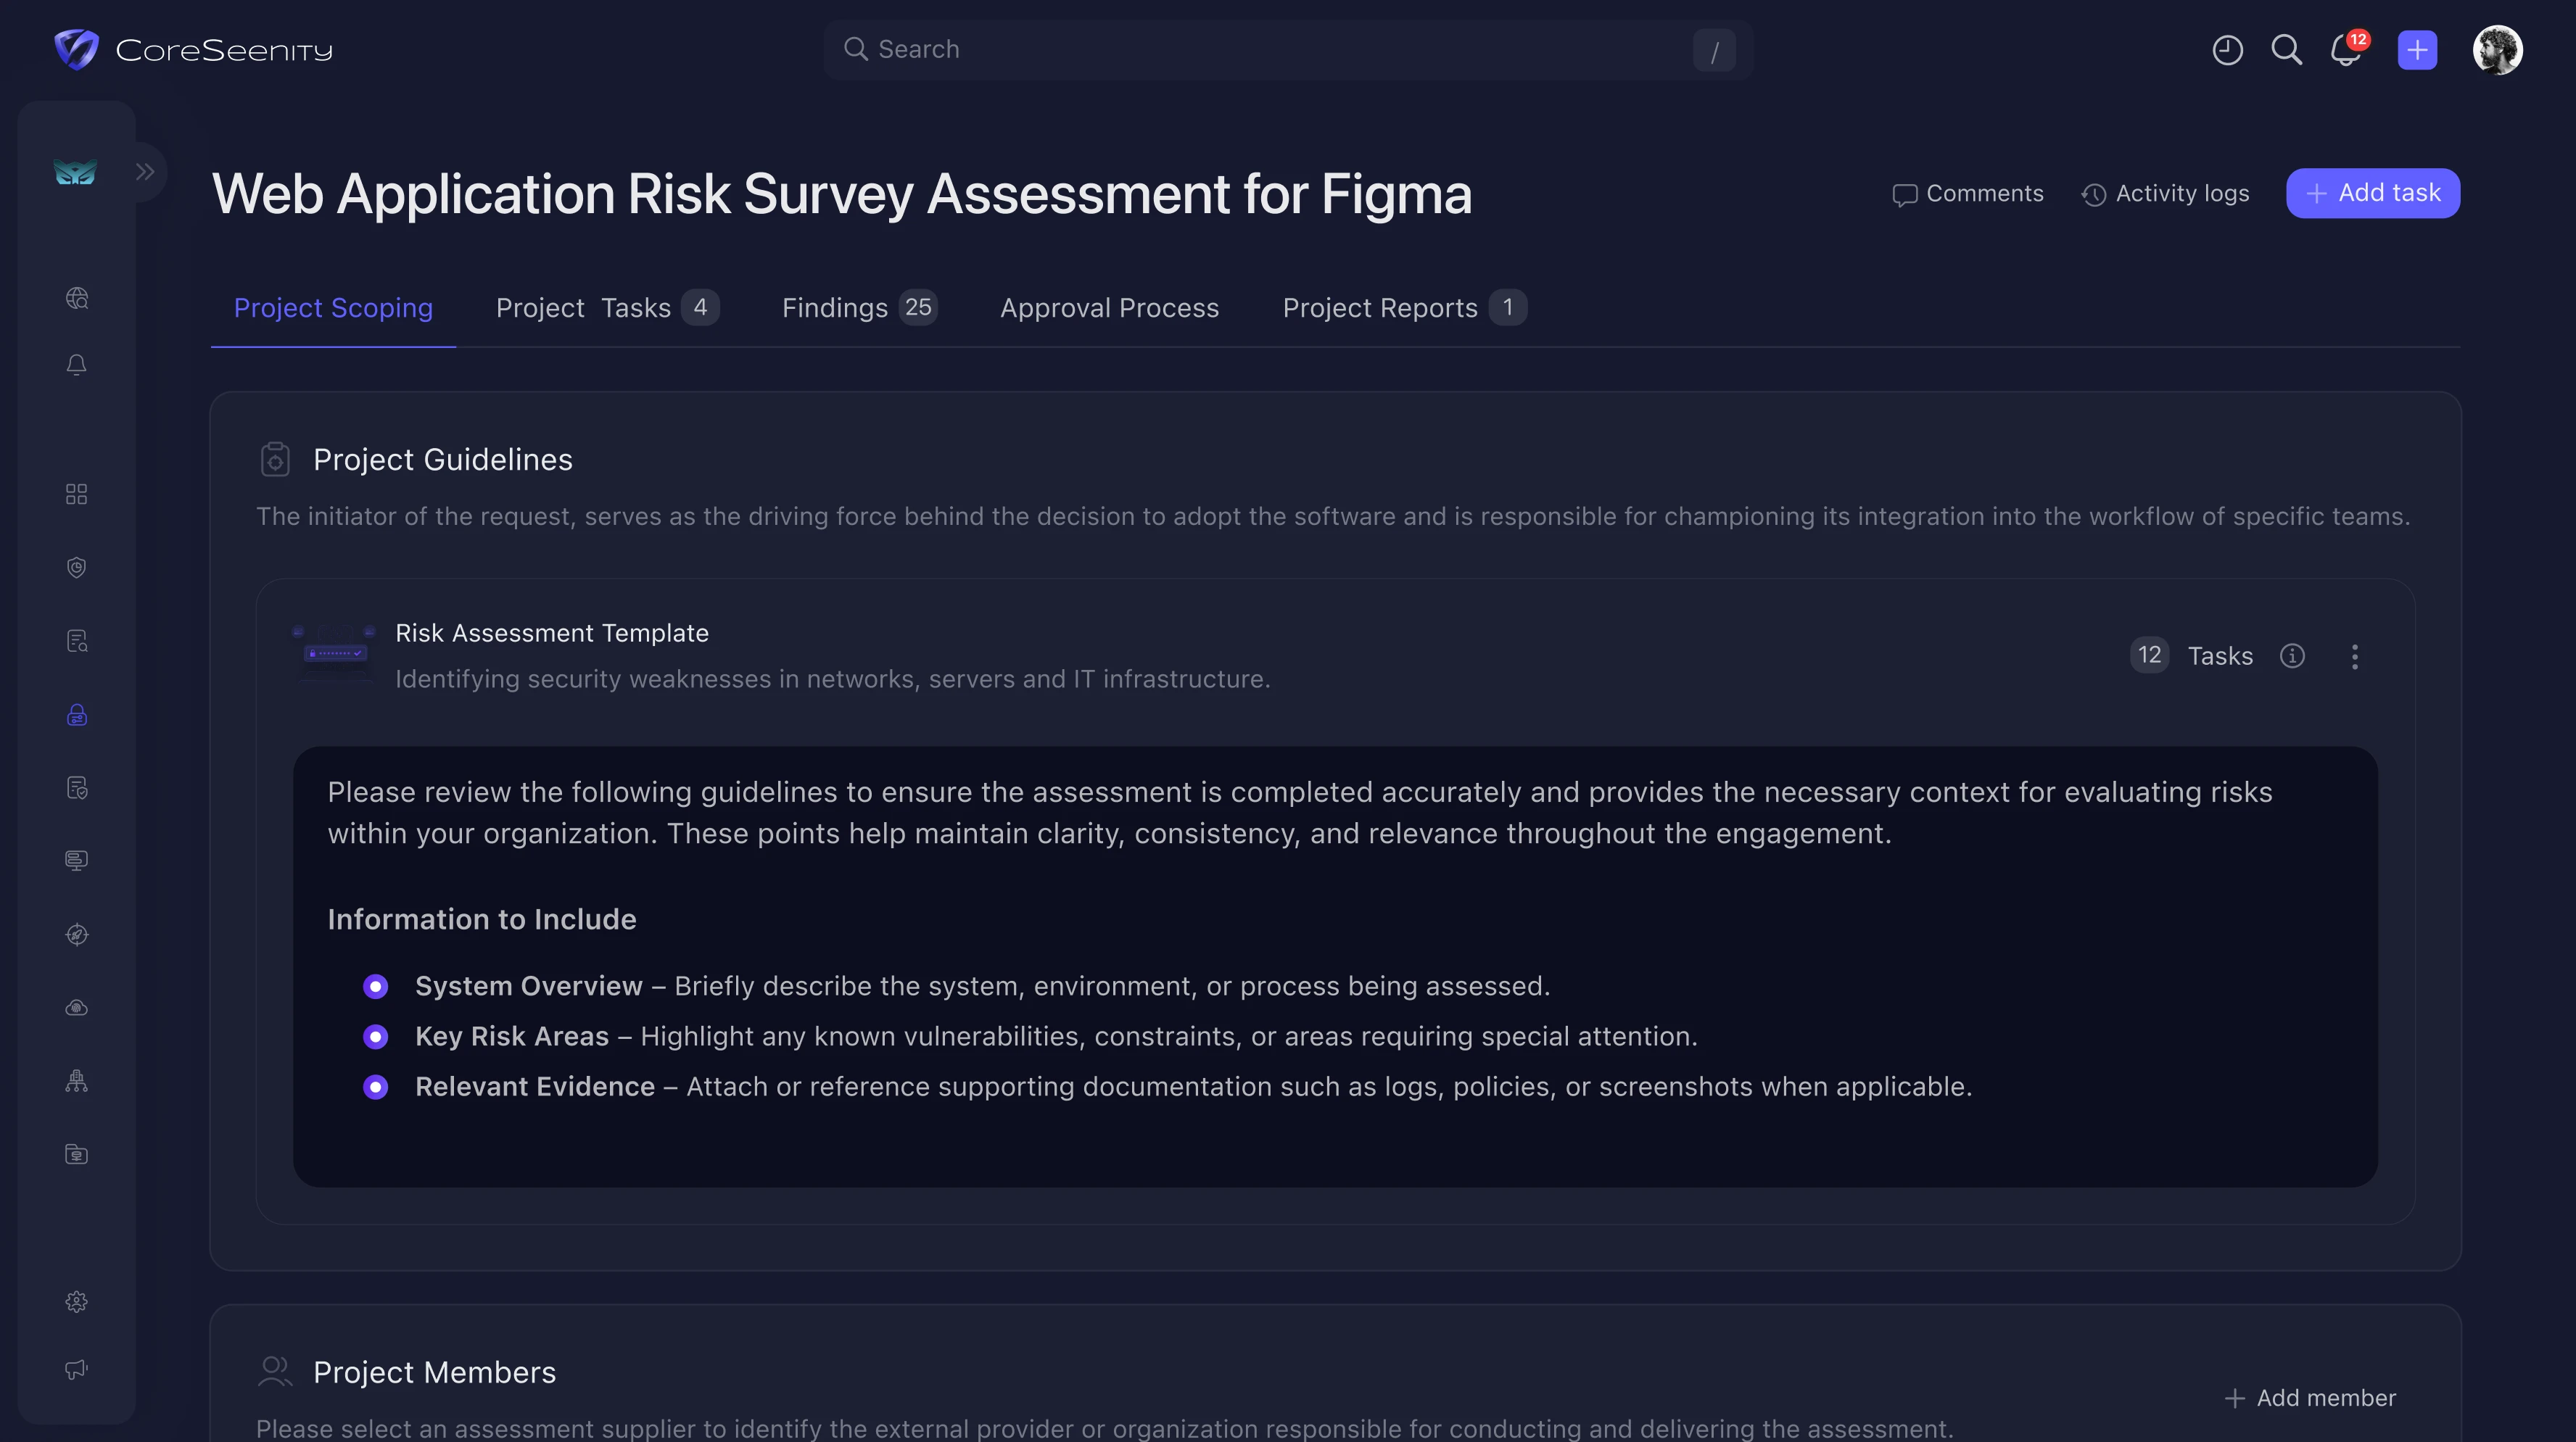
Task: Open the monitor icon in sidebar
Action: click(x=77, y=861)
